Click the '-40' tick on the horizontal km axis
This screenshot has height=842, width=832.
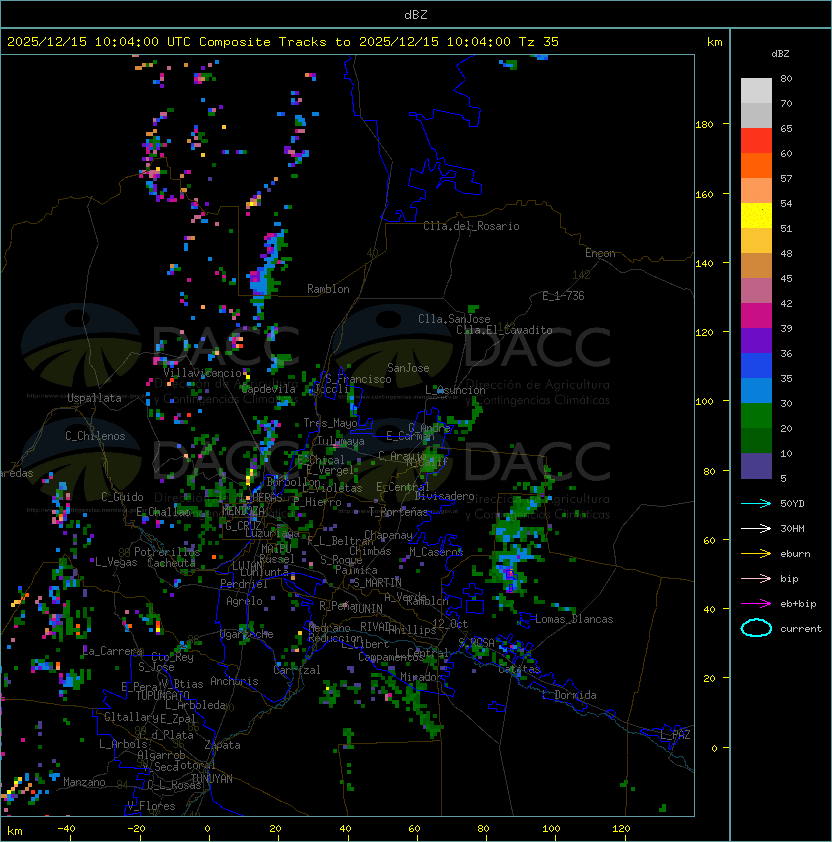tap(66, 829)
